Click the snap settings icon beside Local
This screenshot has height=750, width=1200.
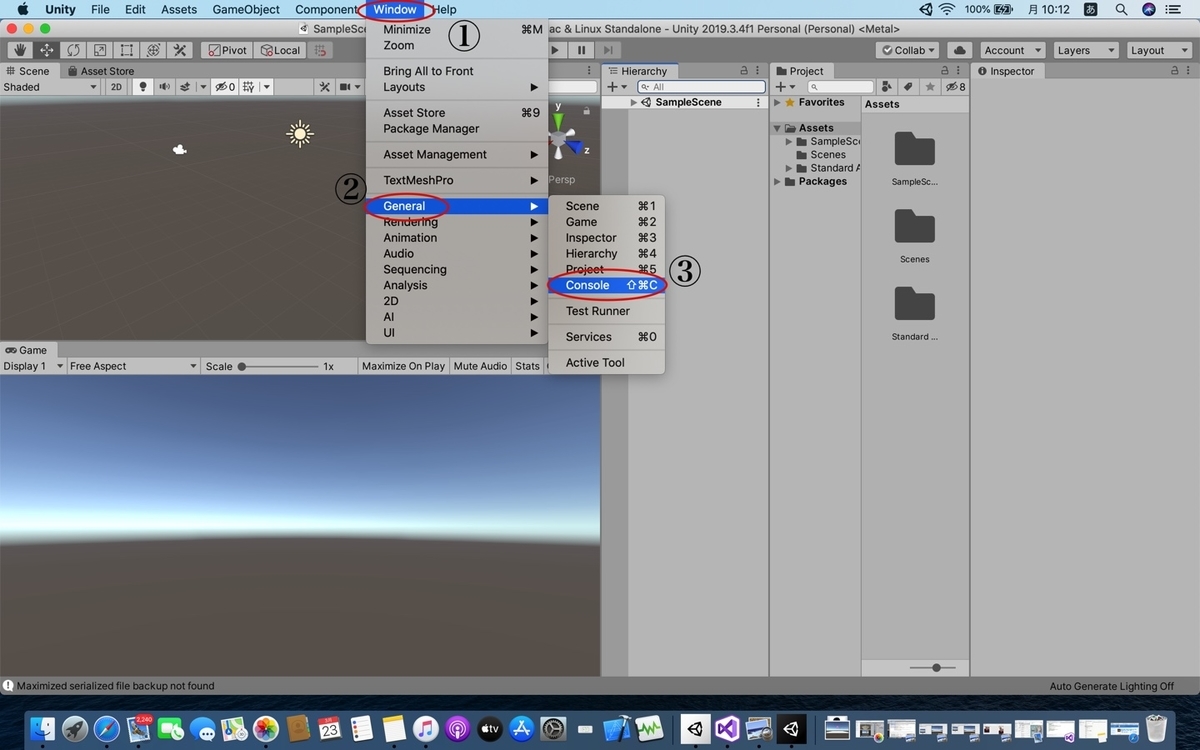point(320,50)
